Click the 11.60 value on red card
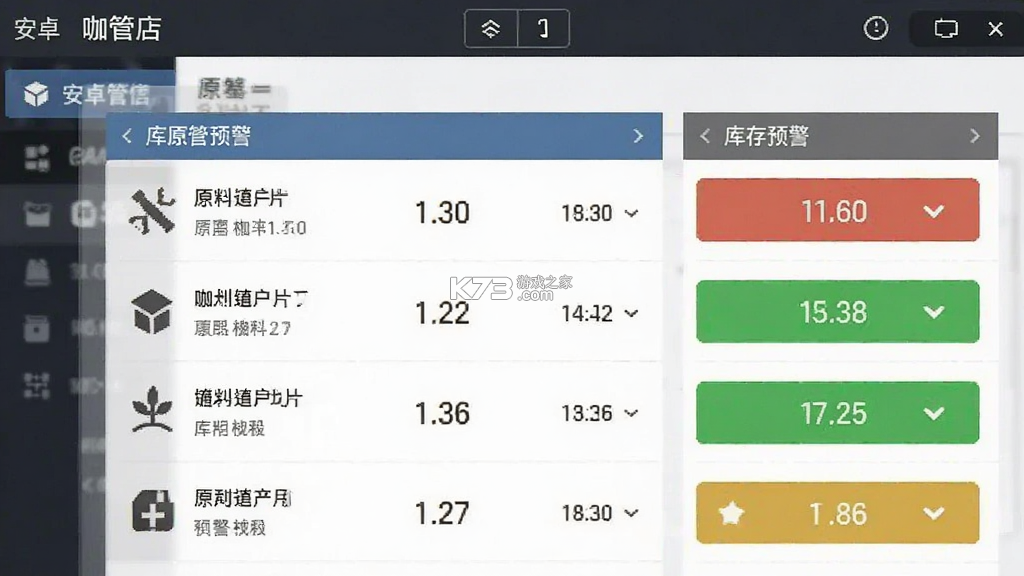Image resolution: width=1024 pixels, height=576 pixels. point(834,212)
